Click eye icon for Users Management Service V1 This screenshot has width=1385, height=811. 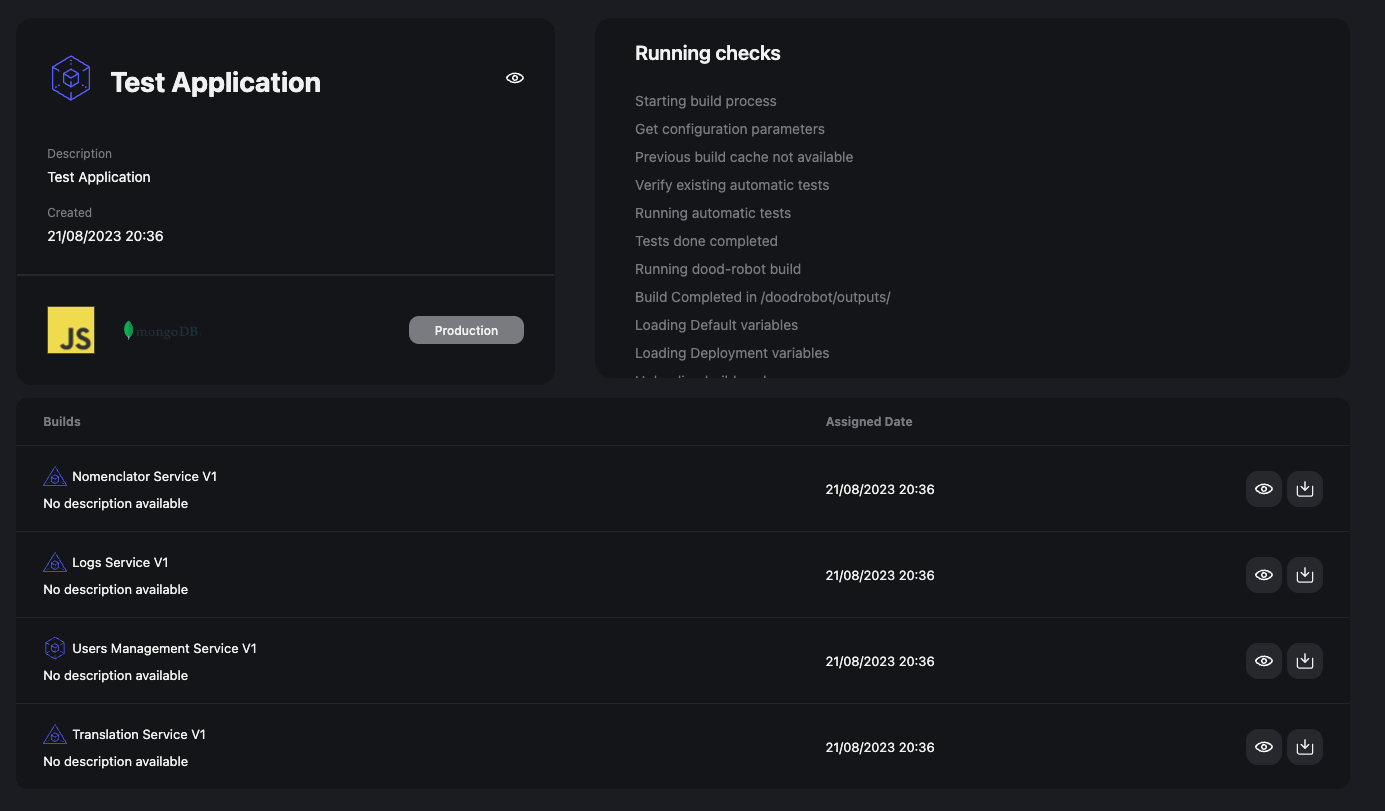click(x=1264, y=661)
